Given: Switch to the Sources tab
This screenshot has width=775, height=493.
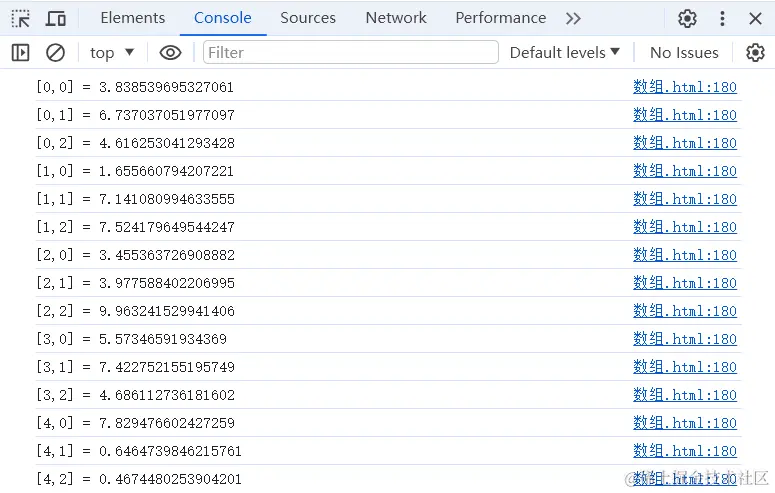Looking at the screenshot, I should (x=308, y=18).
